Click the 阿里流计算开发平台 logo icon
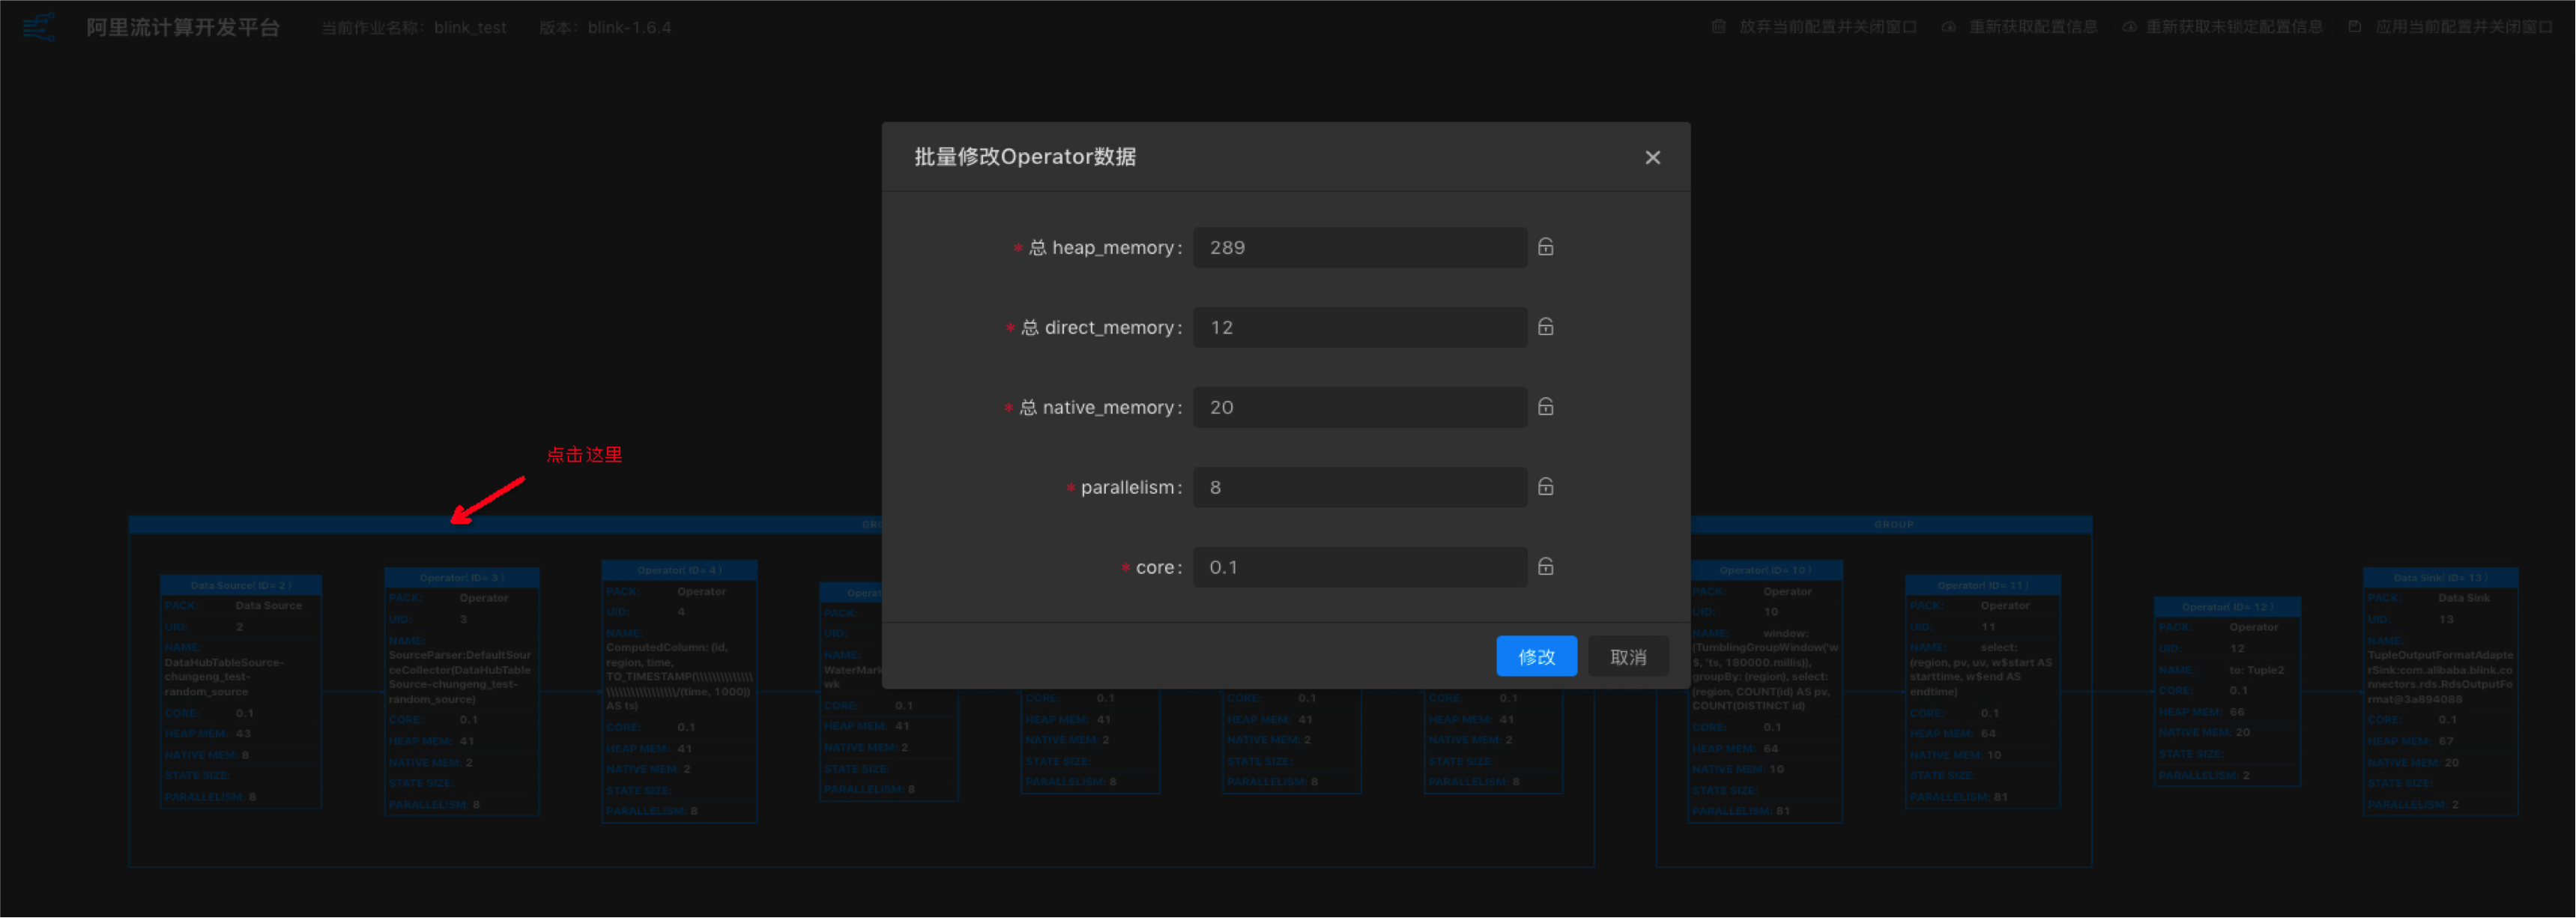 click(x=39, y=27)
